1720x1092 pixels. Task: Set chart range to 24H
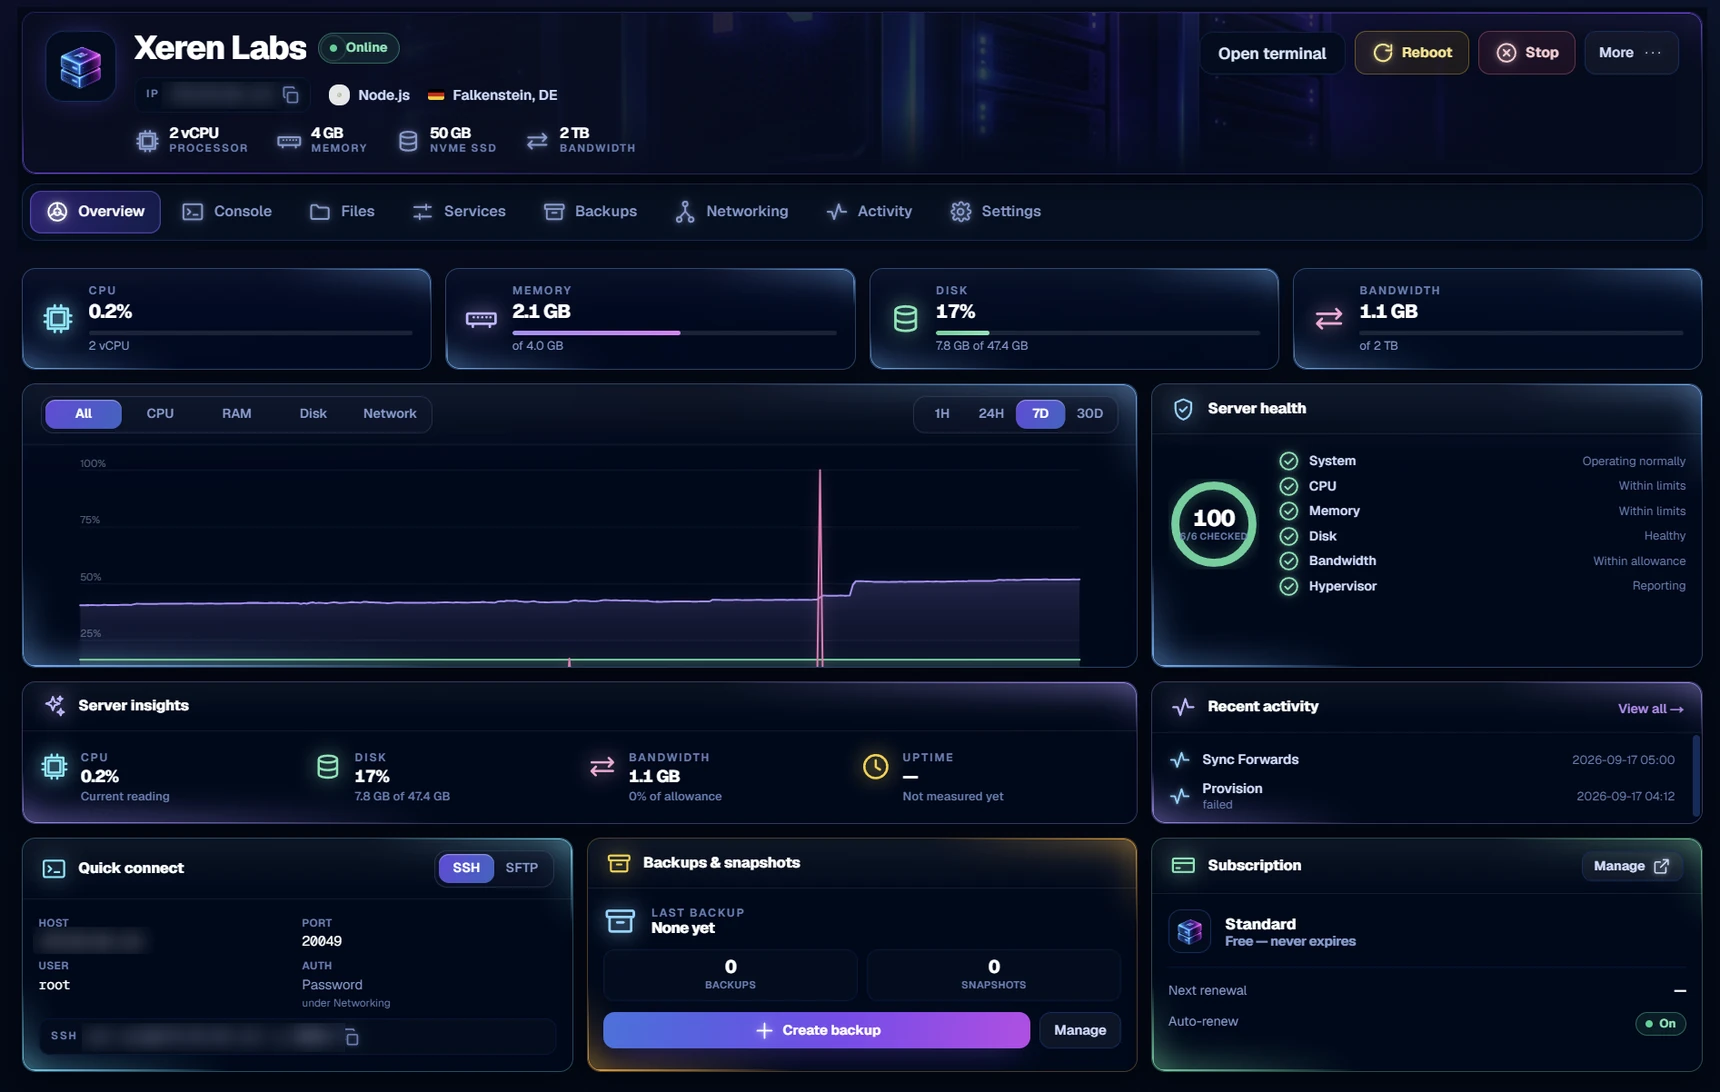click(991, 414)
